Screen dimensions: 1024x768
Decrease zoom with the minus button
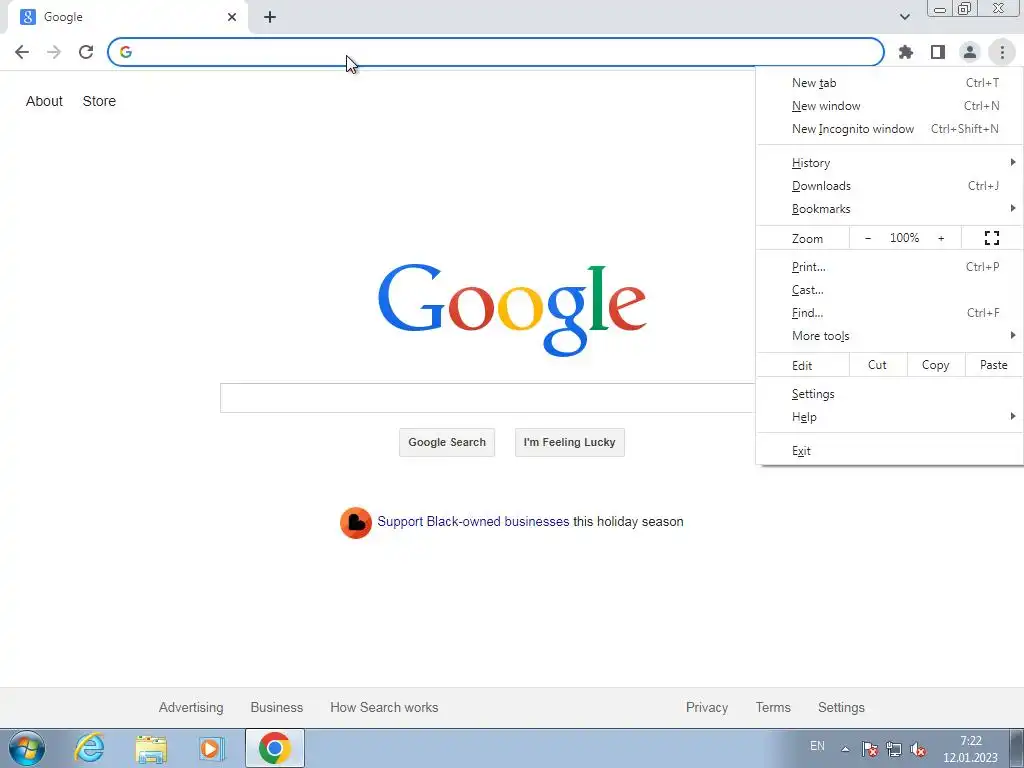(868, 238)
